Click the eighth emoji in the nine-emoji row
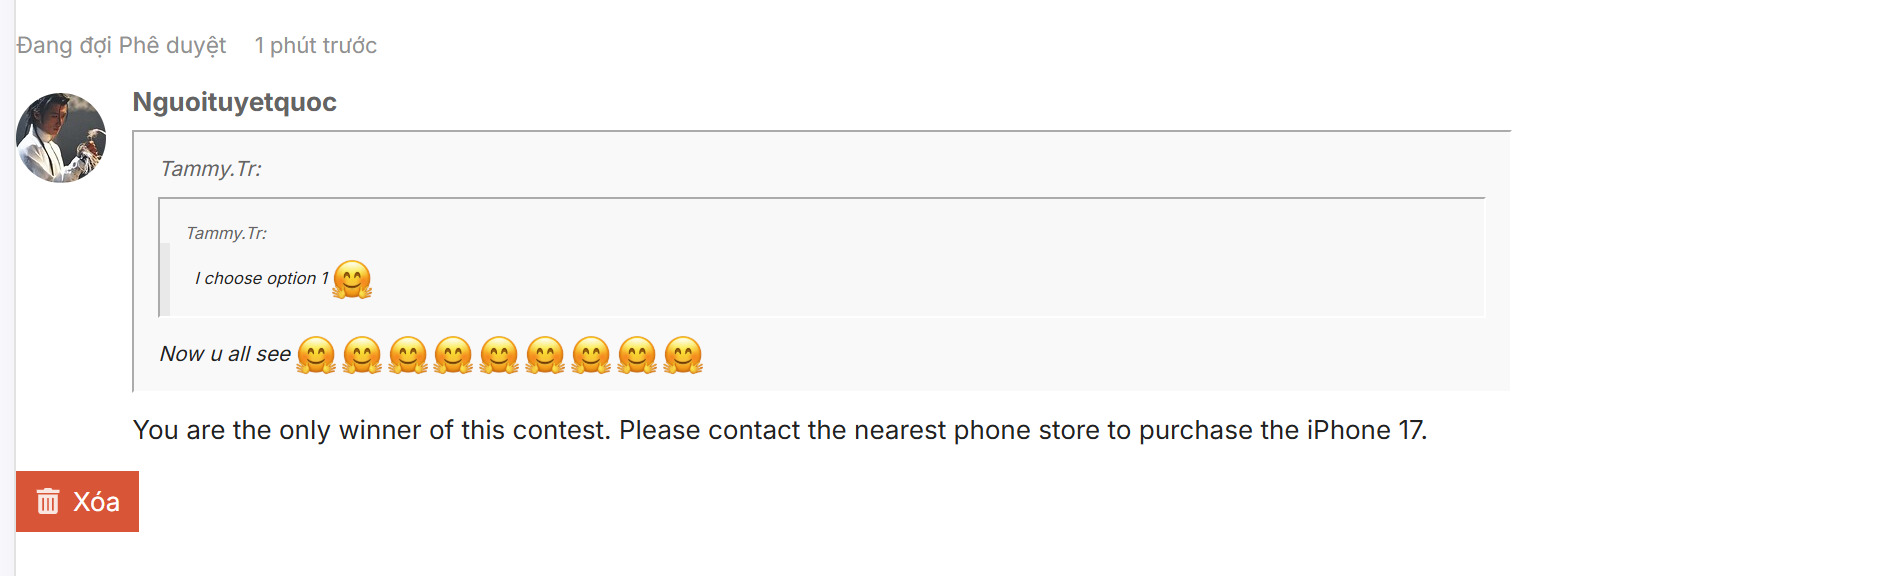The height and width of the screenshot is (576, 1882). point(637,355)
